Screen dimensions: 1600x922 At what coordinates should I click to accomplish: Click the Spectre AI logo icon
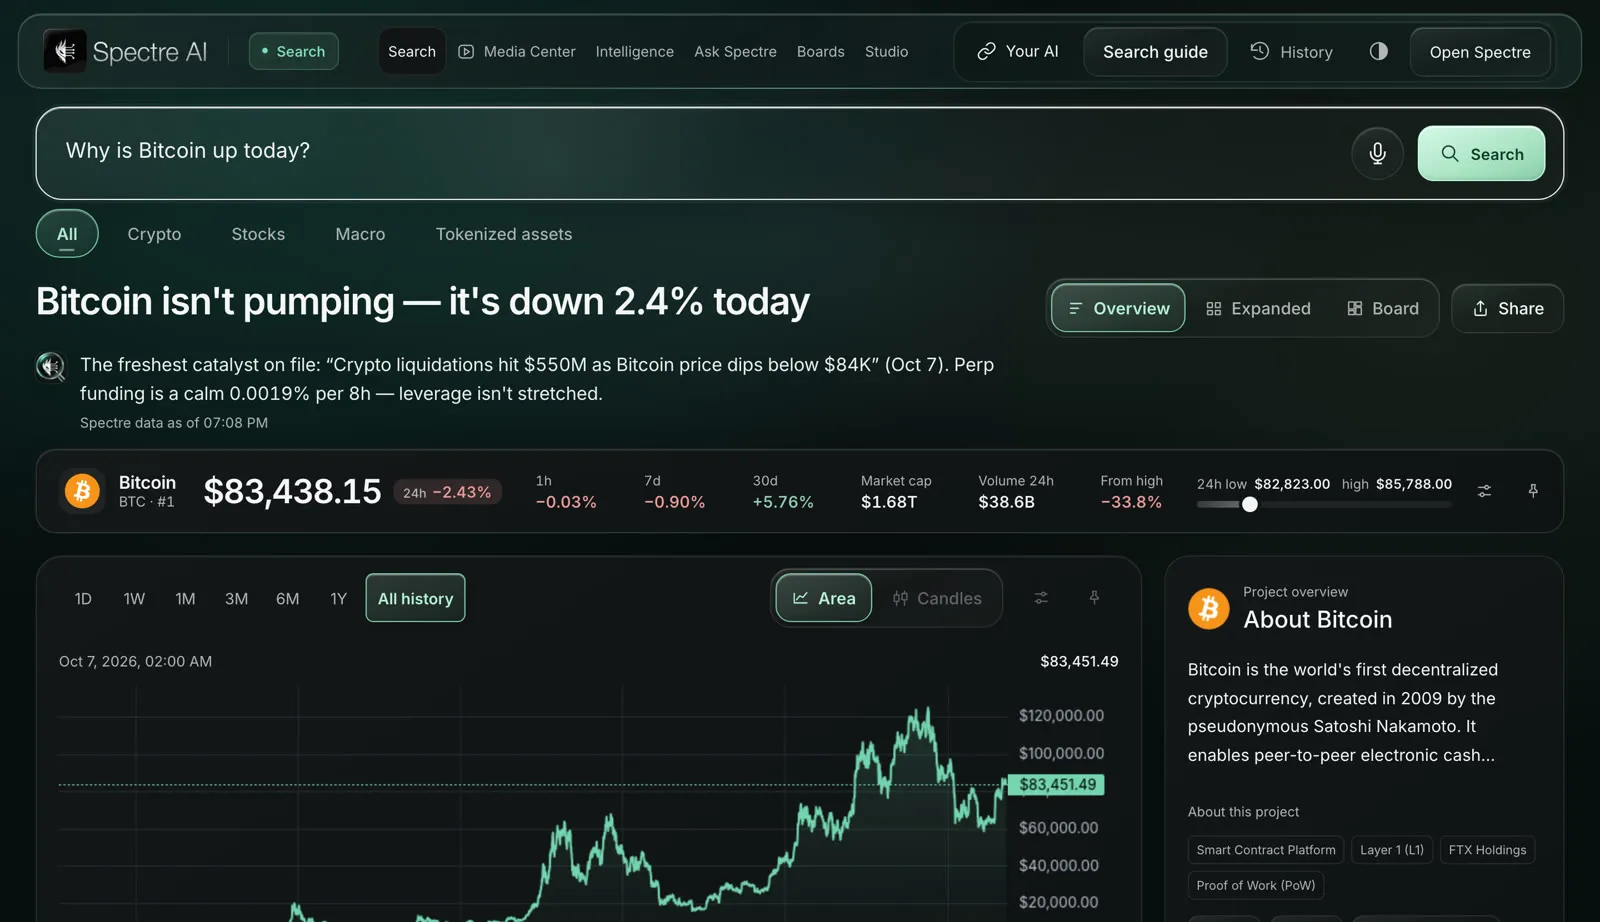pyautogui.click(x=65, y=51)
